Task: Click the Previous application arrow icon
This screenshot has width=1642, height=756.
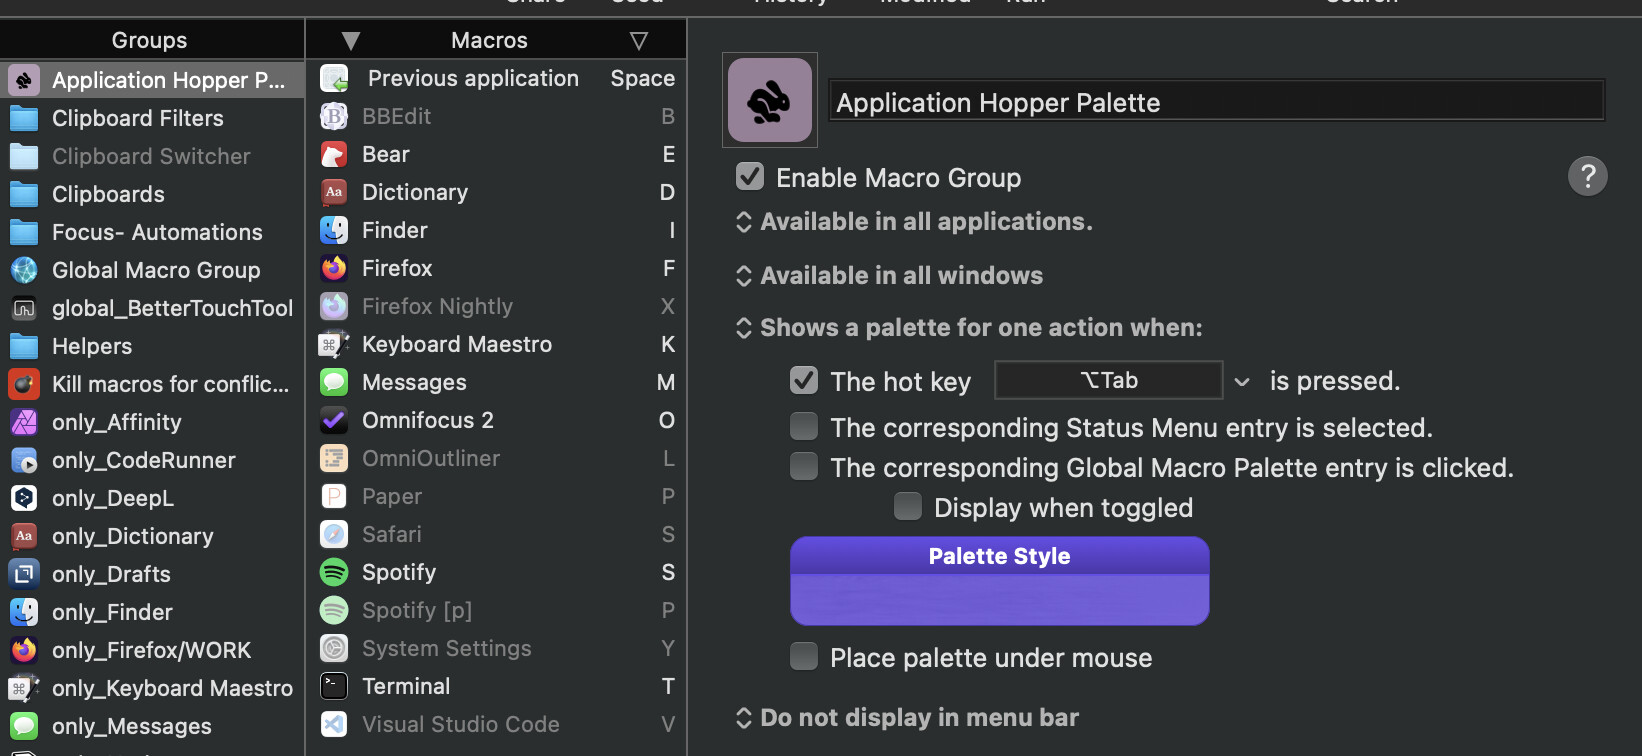Action: [x=334, y=78]
